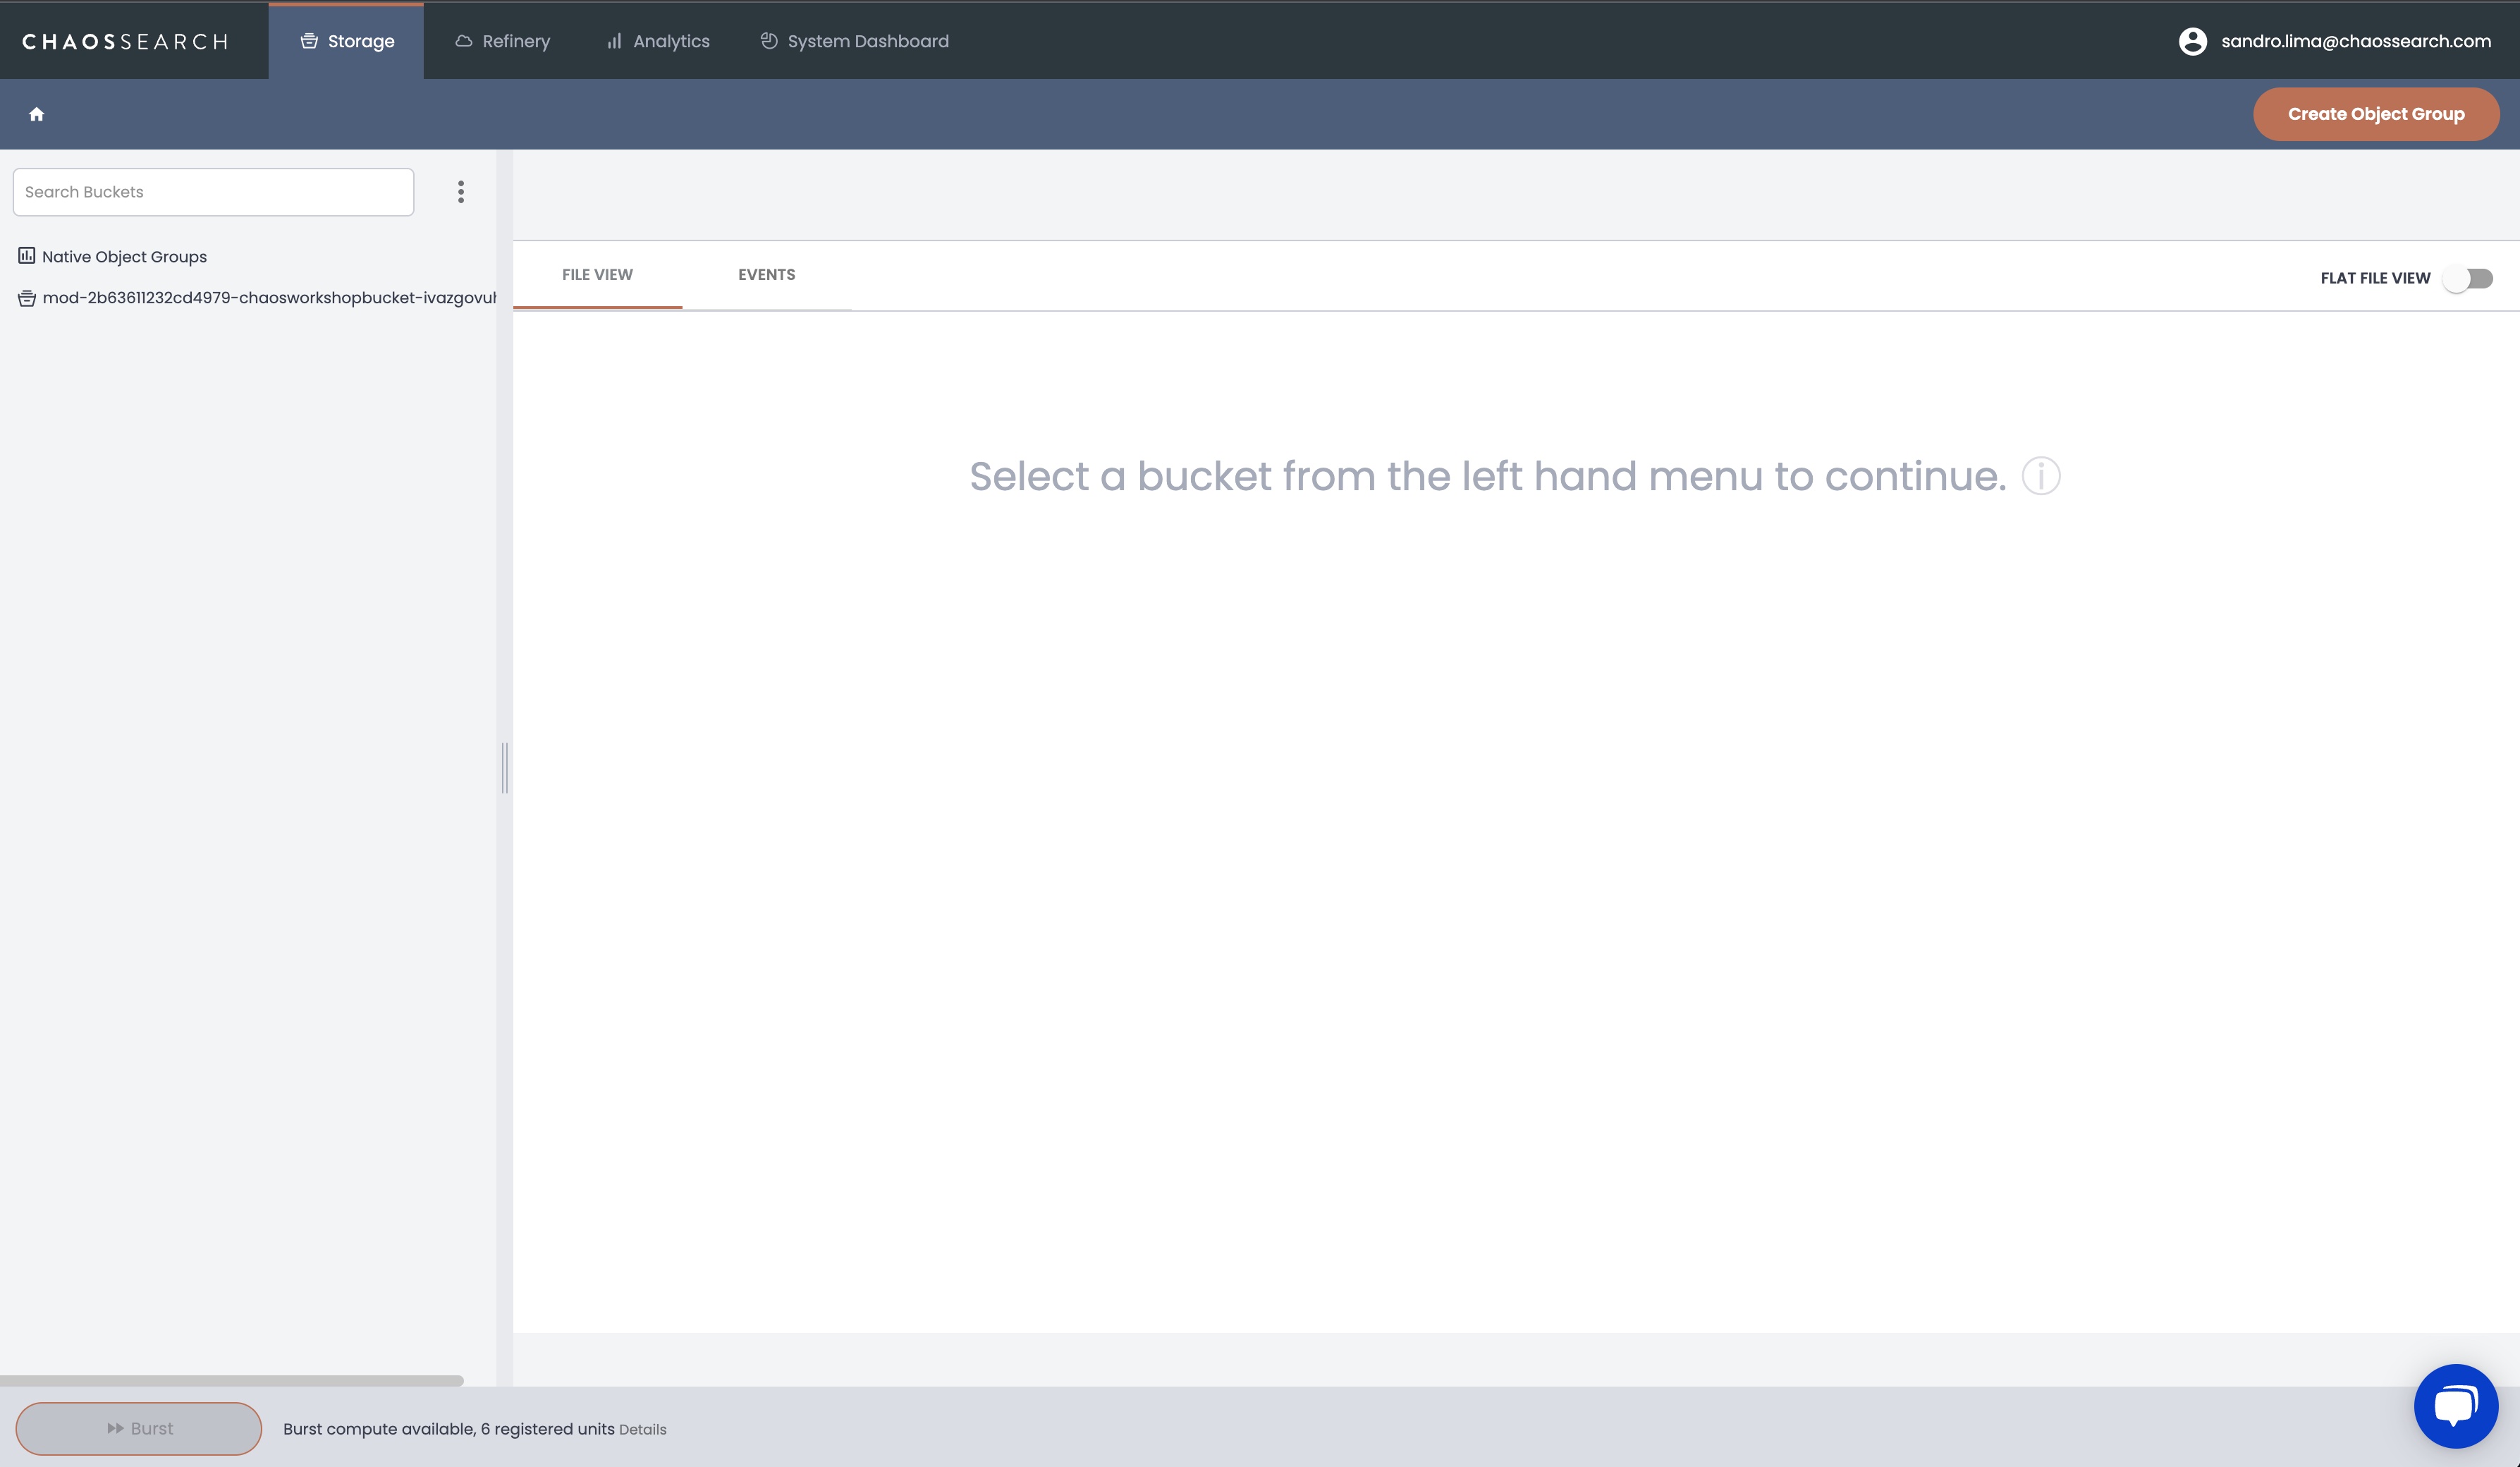This screenshot has width=2520, height=1467.
Task: Open the Analytics section
Action: point(658,41)
